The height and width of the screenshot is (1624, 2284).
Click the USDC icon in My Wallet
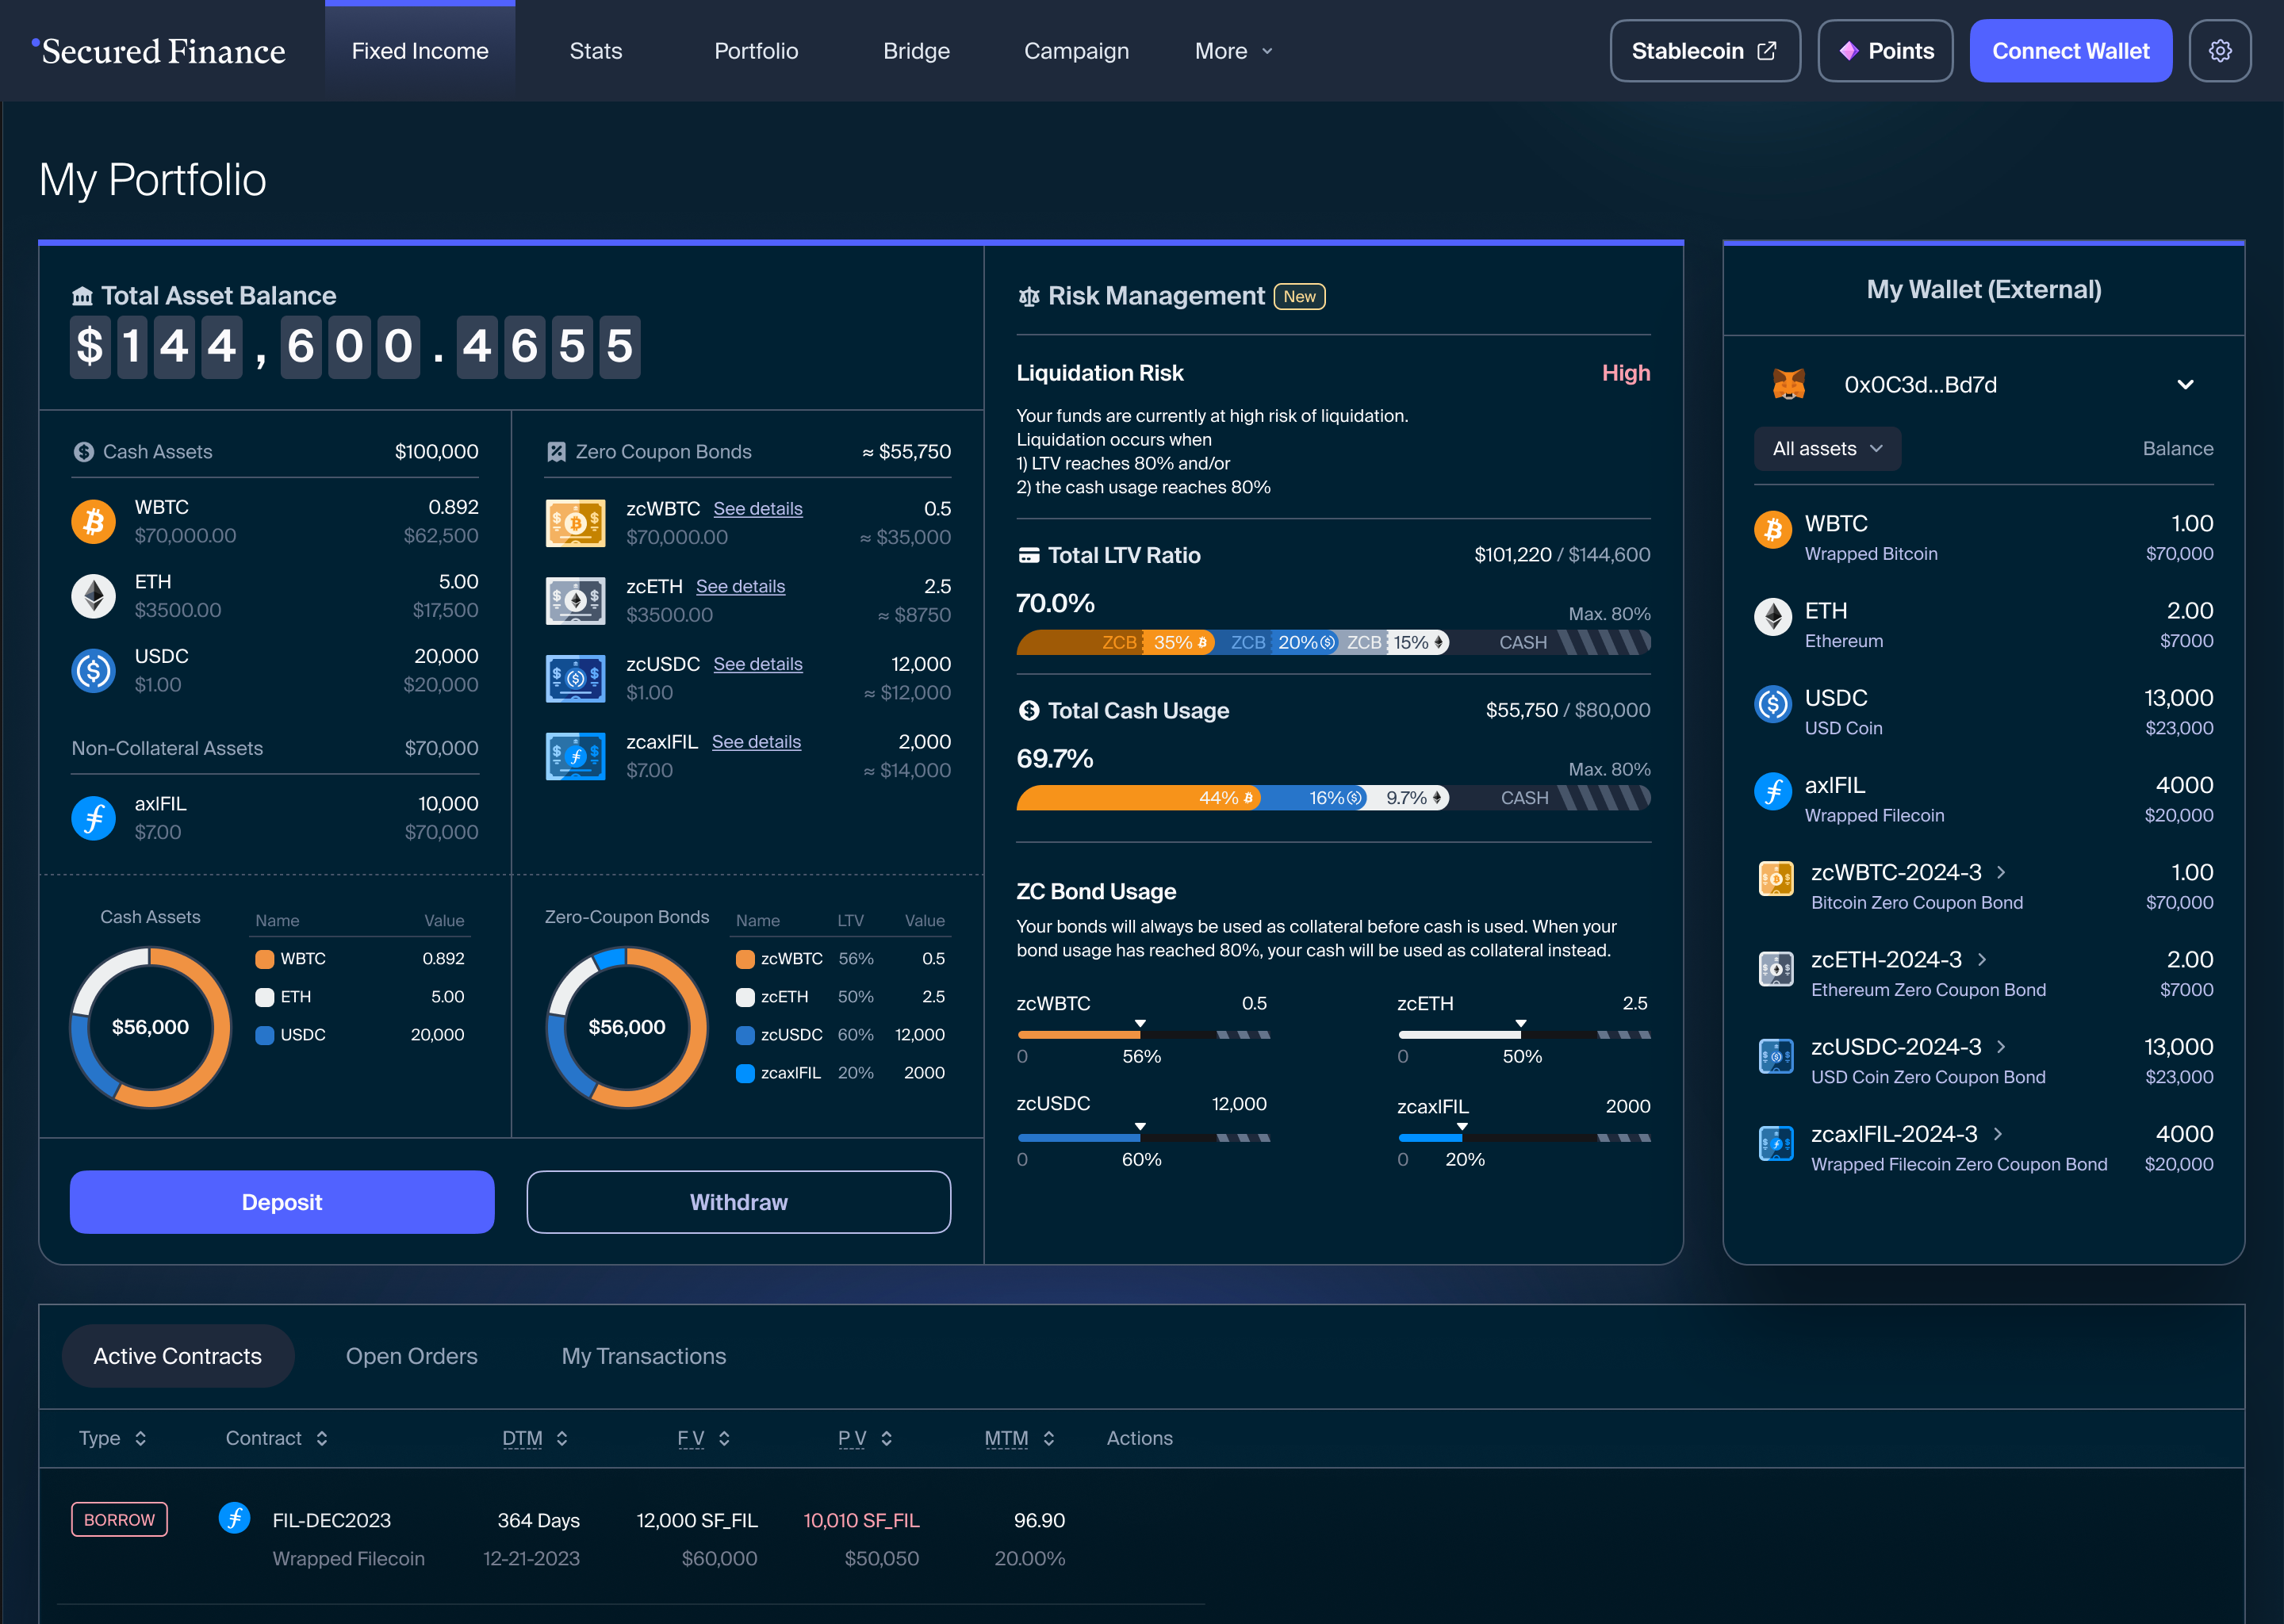tap(1773, 704)
